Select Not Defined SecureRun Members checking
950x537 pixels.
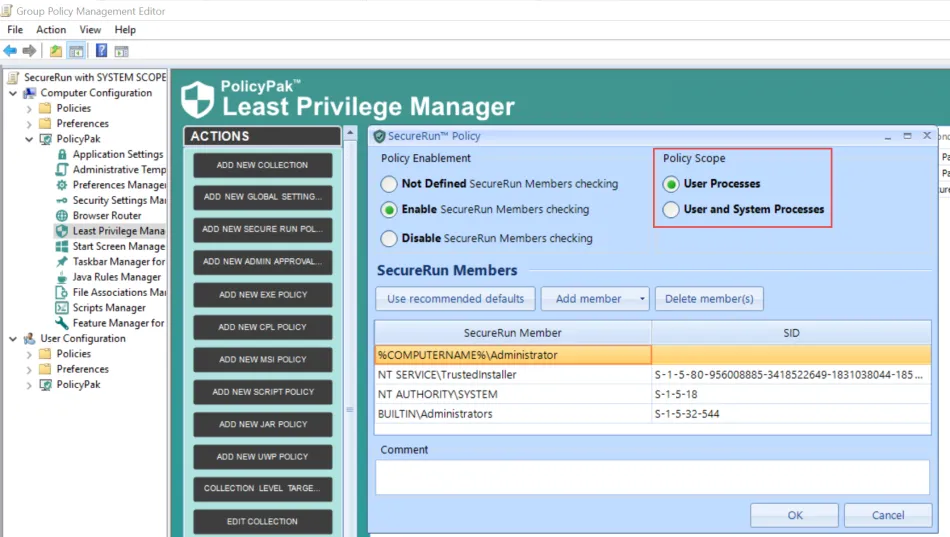click(x=389, y=184)
